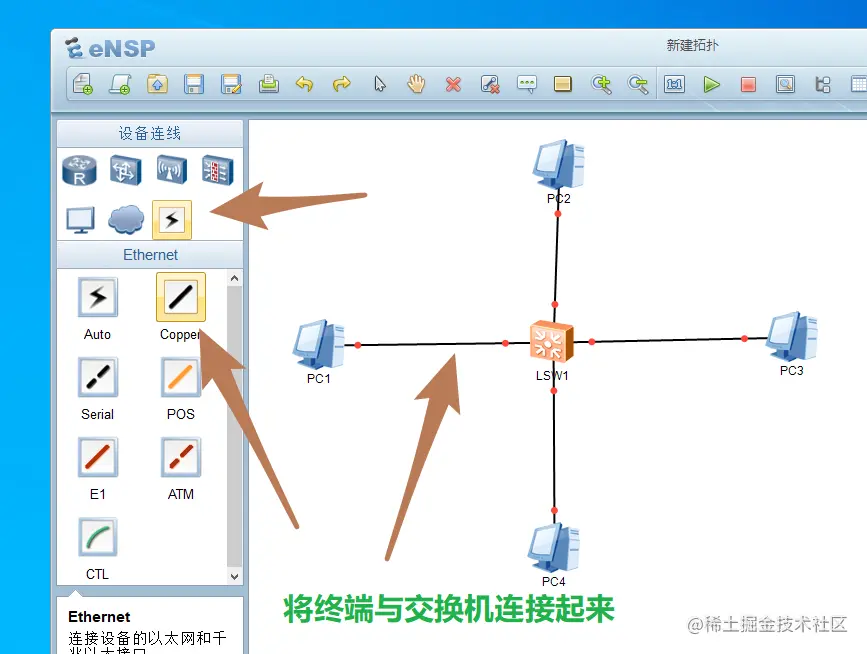867x654 pixels.
Task: Select the Switch device category
Action: [126, 170]
